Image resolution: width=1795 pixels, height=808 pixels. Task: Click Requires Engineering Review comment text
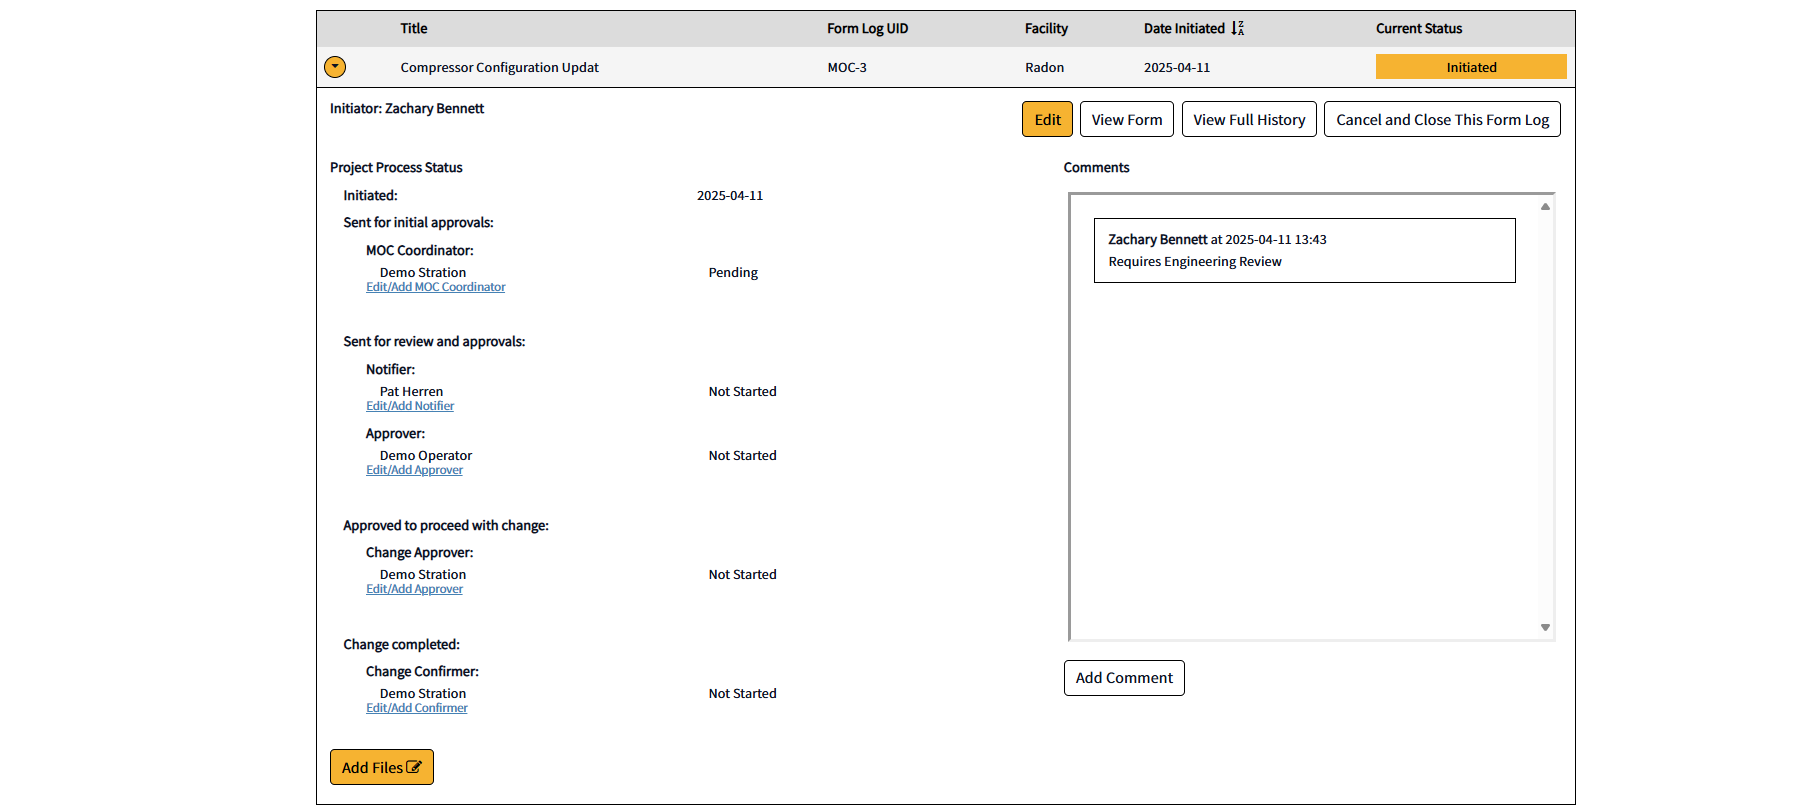(1195, 261)
